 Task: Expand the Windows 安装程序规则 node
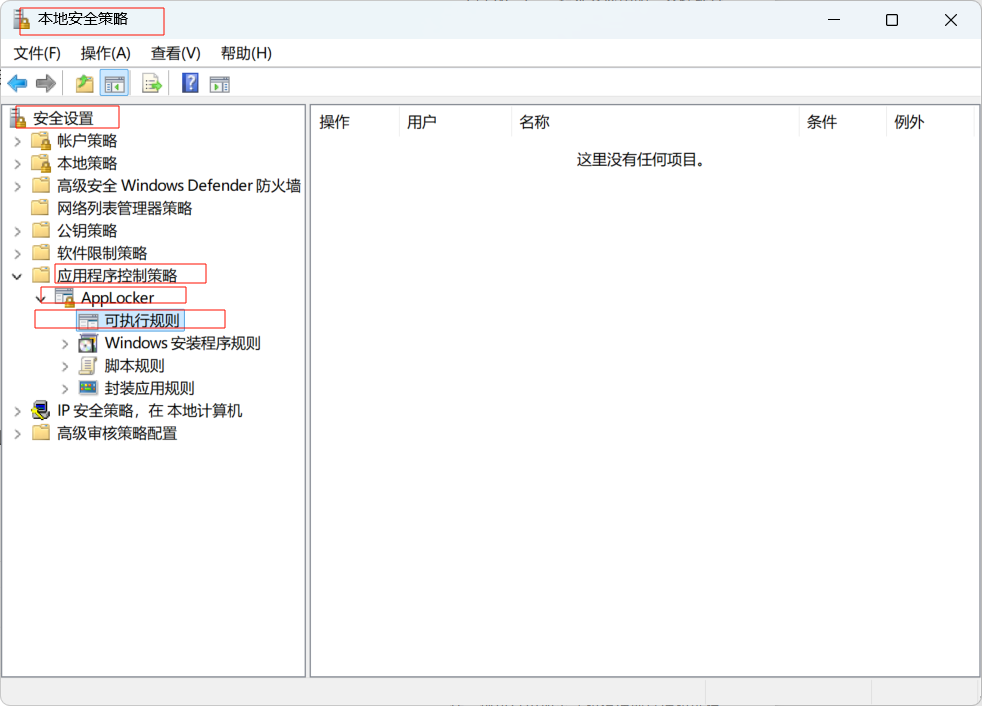point(65,344)
